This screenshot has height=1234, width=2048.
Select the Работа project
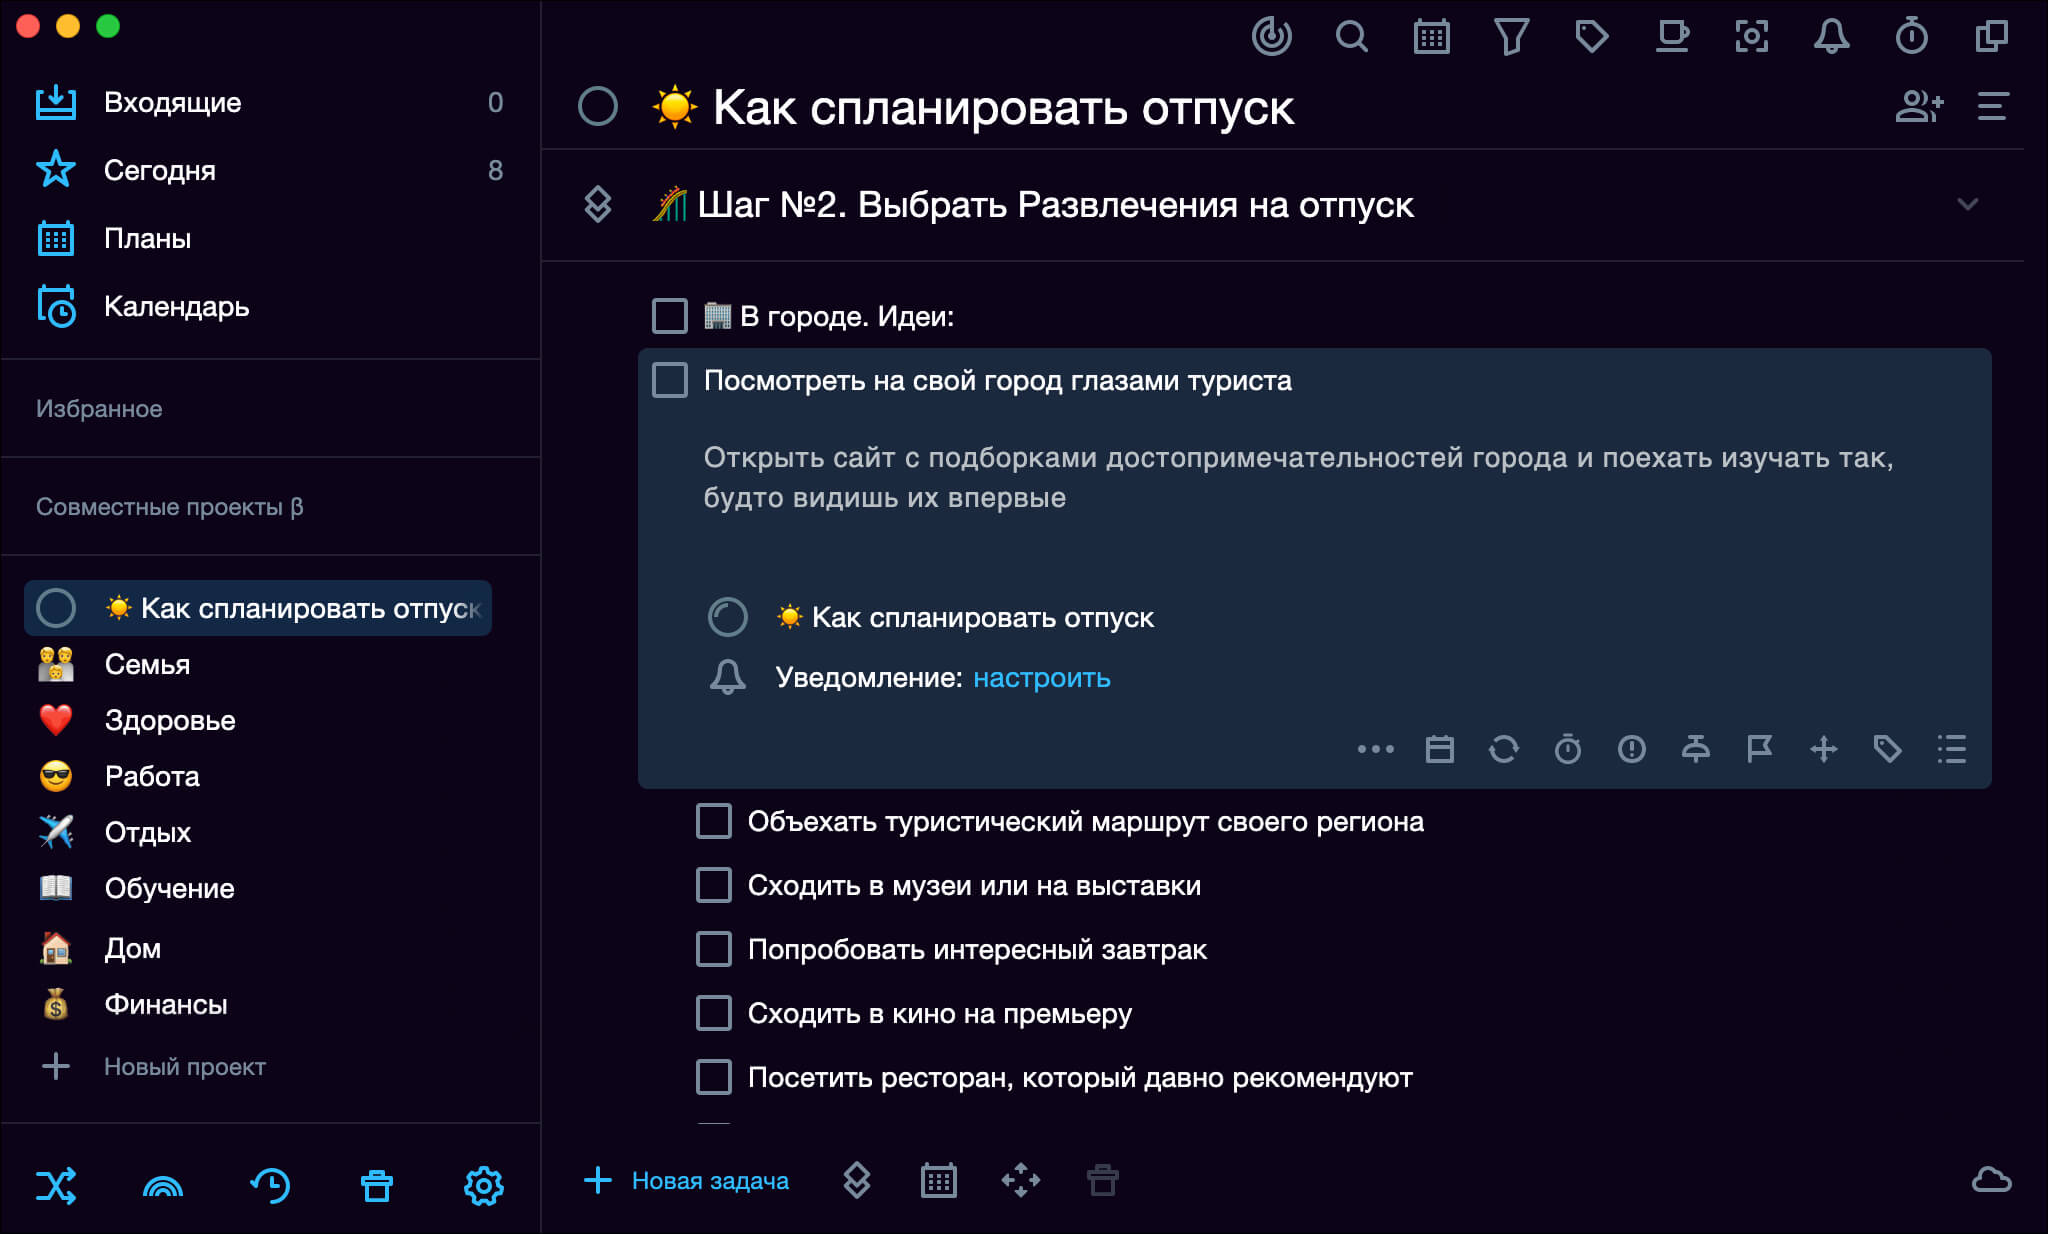pos(258,776)
